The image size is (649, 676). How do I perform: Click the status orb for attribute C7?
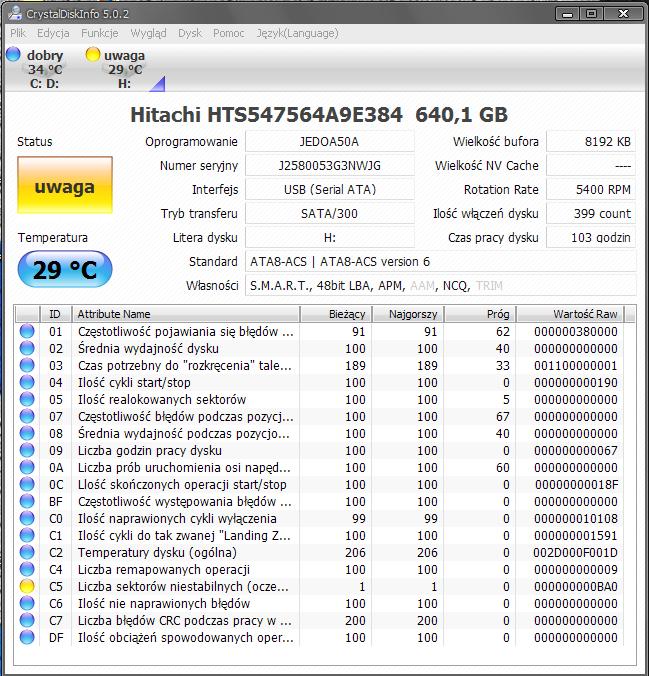click(27, 620)
